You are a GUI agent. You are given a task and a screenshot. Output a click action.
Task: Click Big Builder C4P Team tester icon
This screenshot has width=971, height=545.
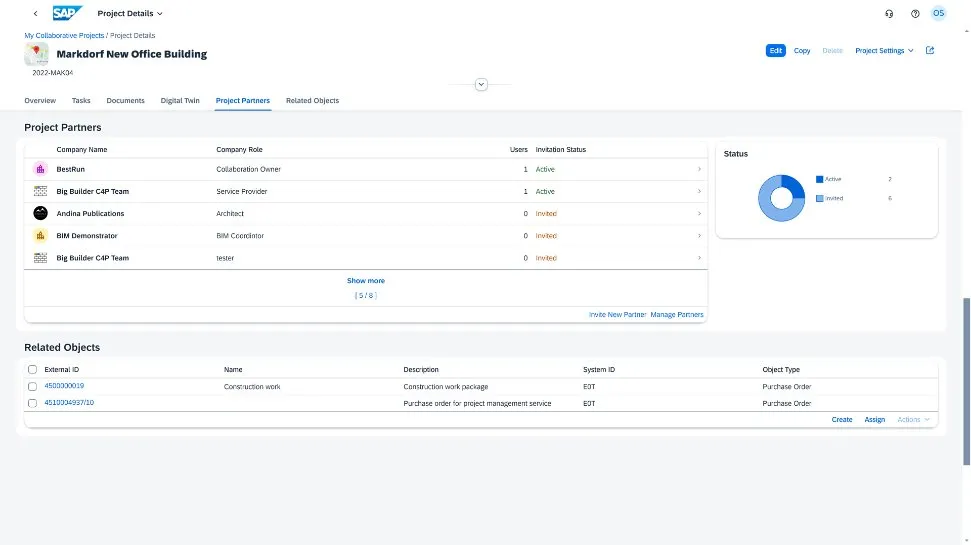40,258
